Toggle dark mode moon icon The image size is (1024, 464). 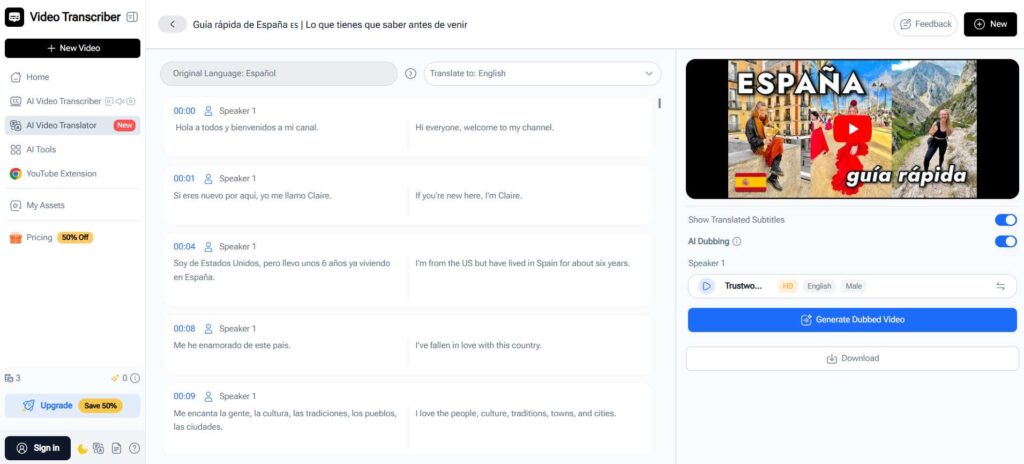tap(83, 448)
